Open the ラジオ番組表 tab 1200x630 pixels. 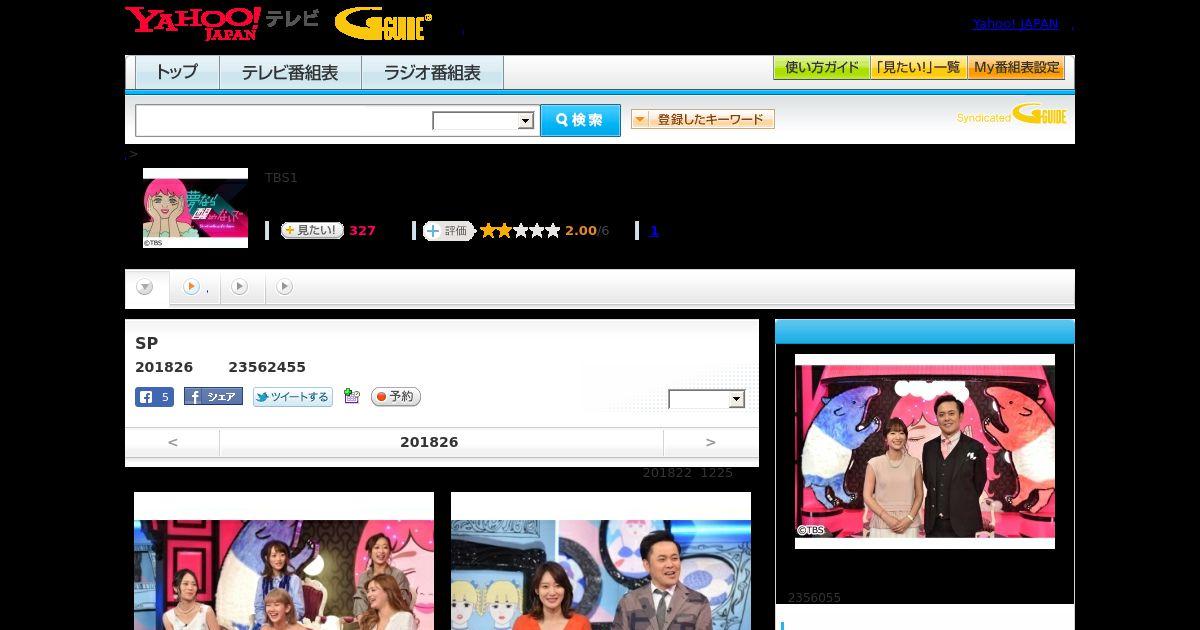pos(432,72)
